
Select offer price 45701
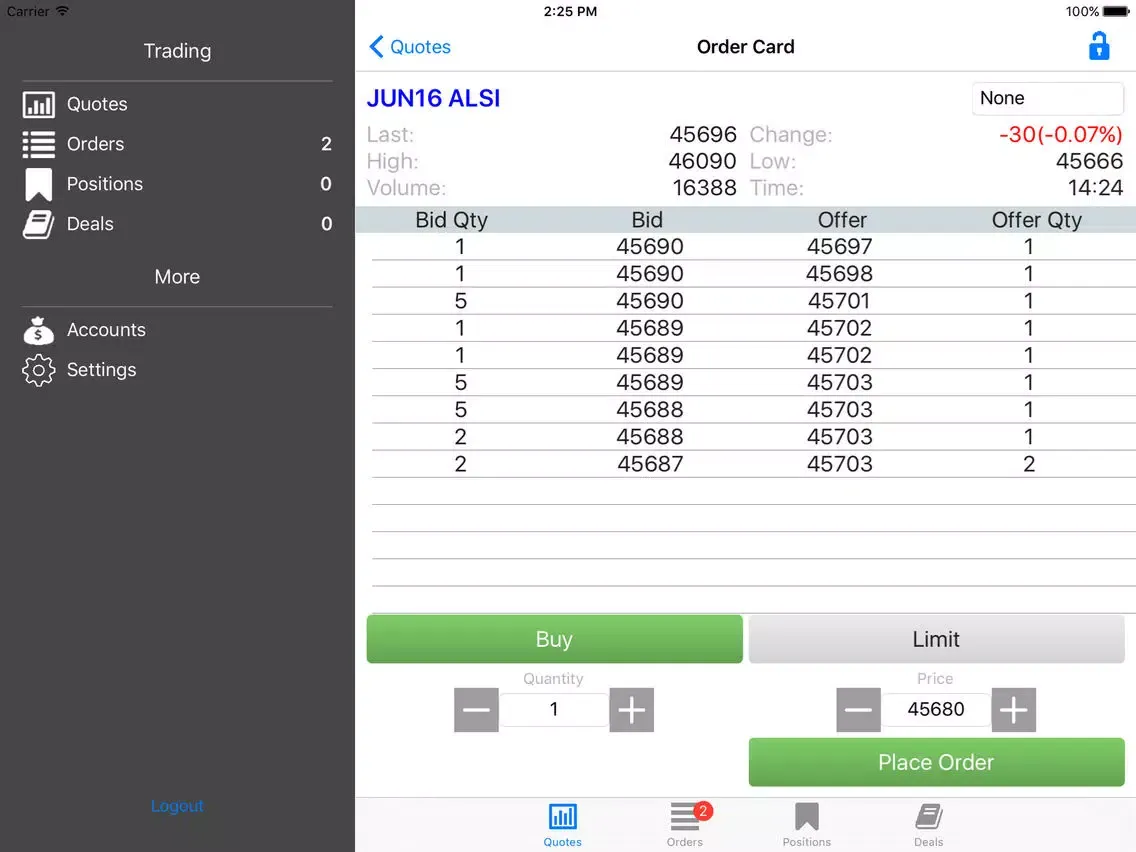840,301
